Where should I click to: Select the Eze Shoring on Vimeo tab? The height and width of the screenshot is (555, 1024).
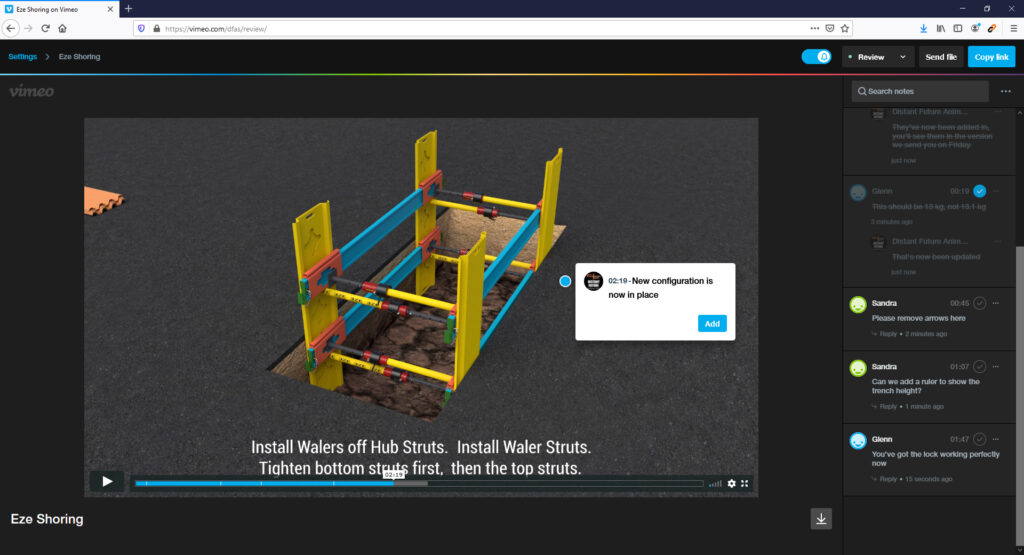tap(59, 9)
